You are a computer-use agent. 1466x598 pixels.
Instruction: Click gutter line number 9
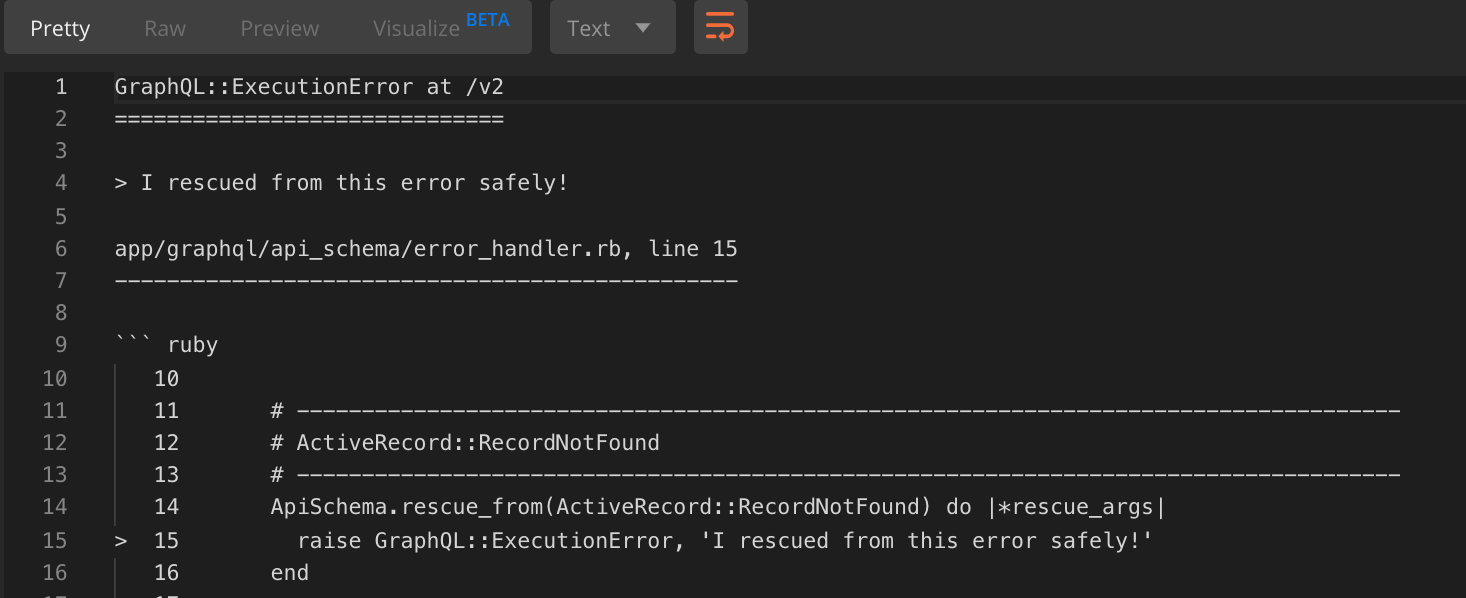point(61,345)
